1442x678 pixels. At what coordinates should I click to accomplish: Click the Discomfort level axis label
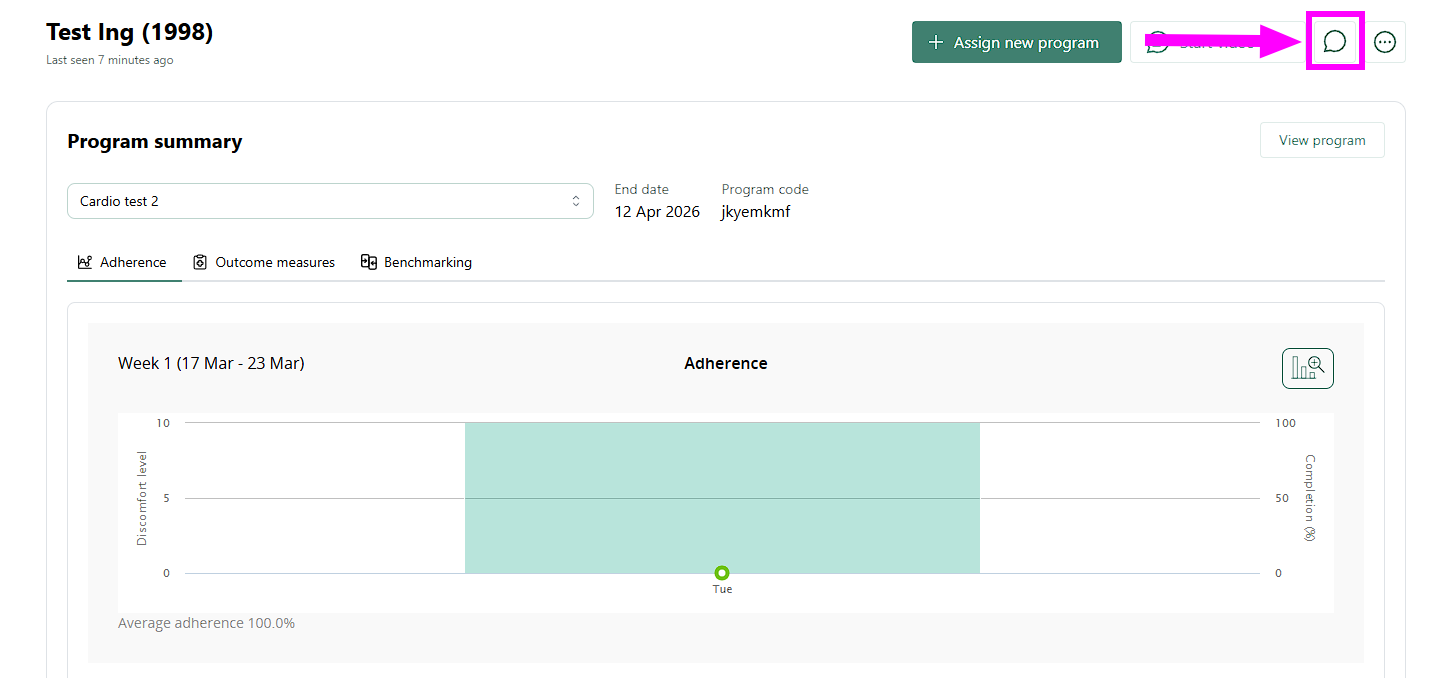pyautogui.click(x=141, y=498)
